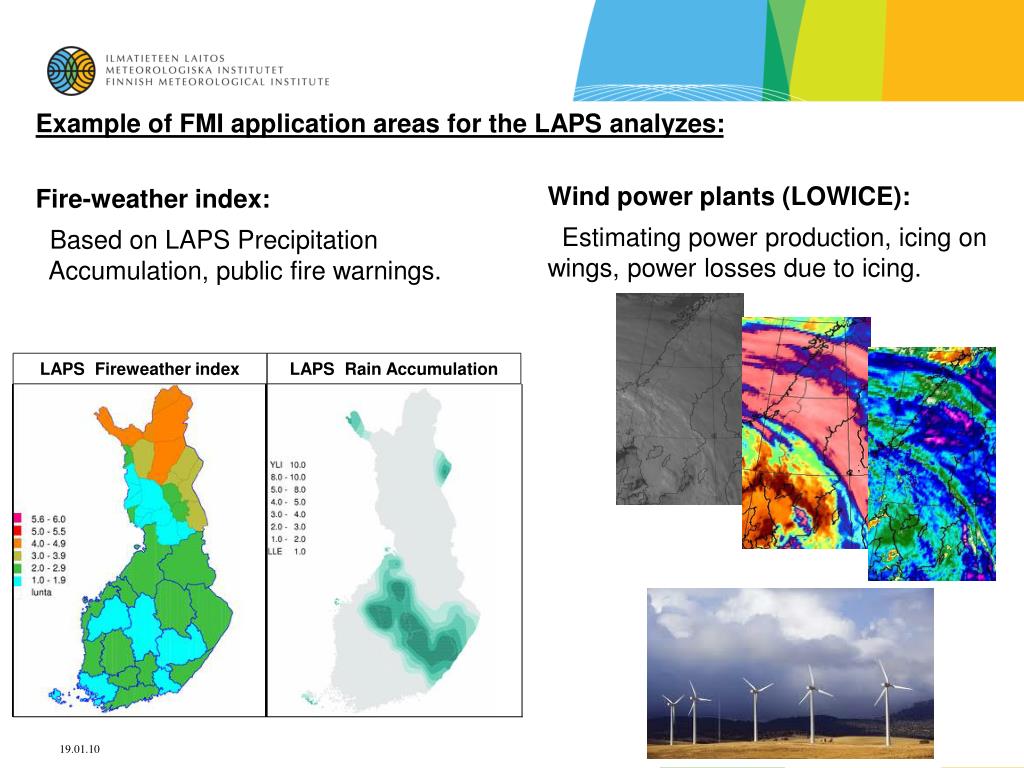Click the olive 3.0 - 3.9 legend swatch

click(x=18, y=556)
